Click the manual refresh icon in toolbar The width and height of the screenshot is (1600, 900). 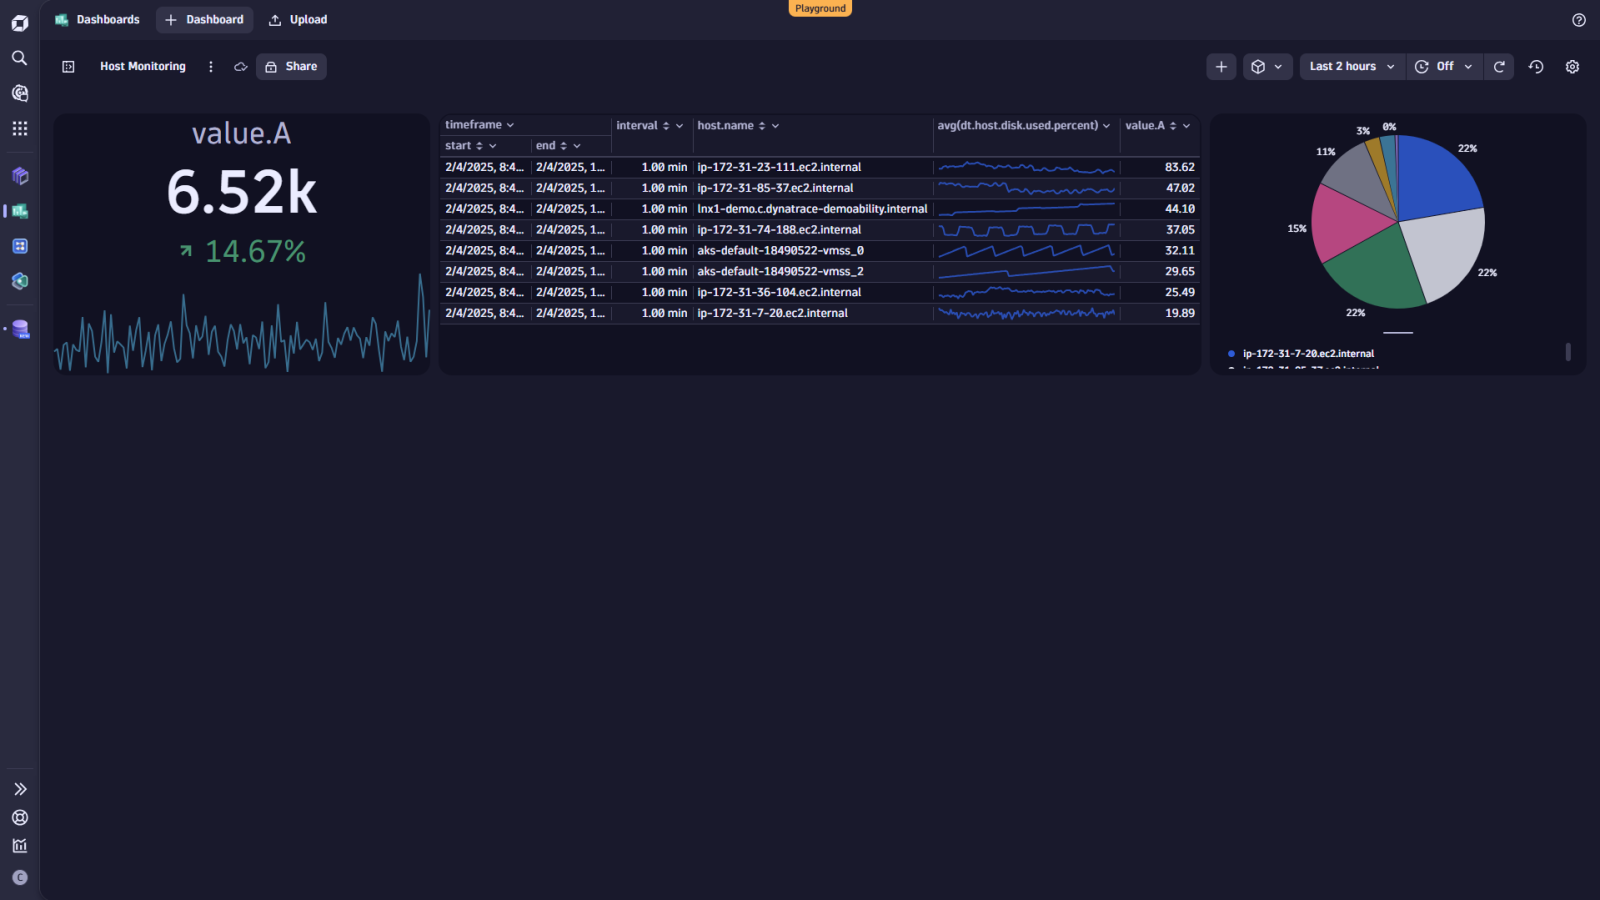point(1499,66)
